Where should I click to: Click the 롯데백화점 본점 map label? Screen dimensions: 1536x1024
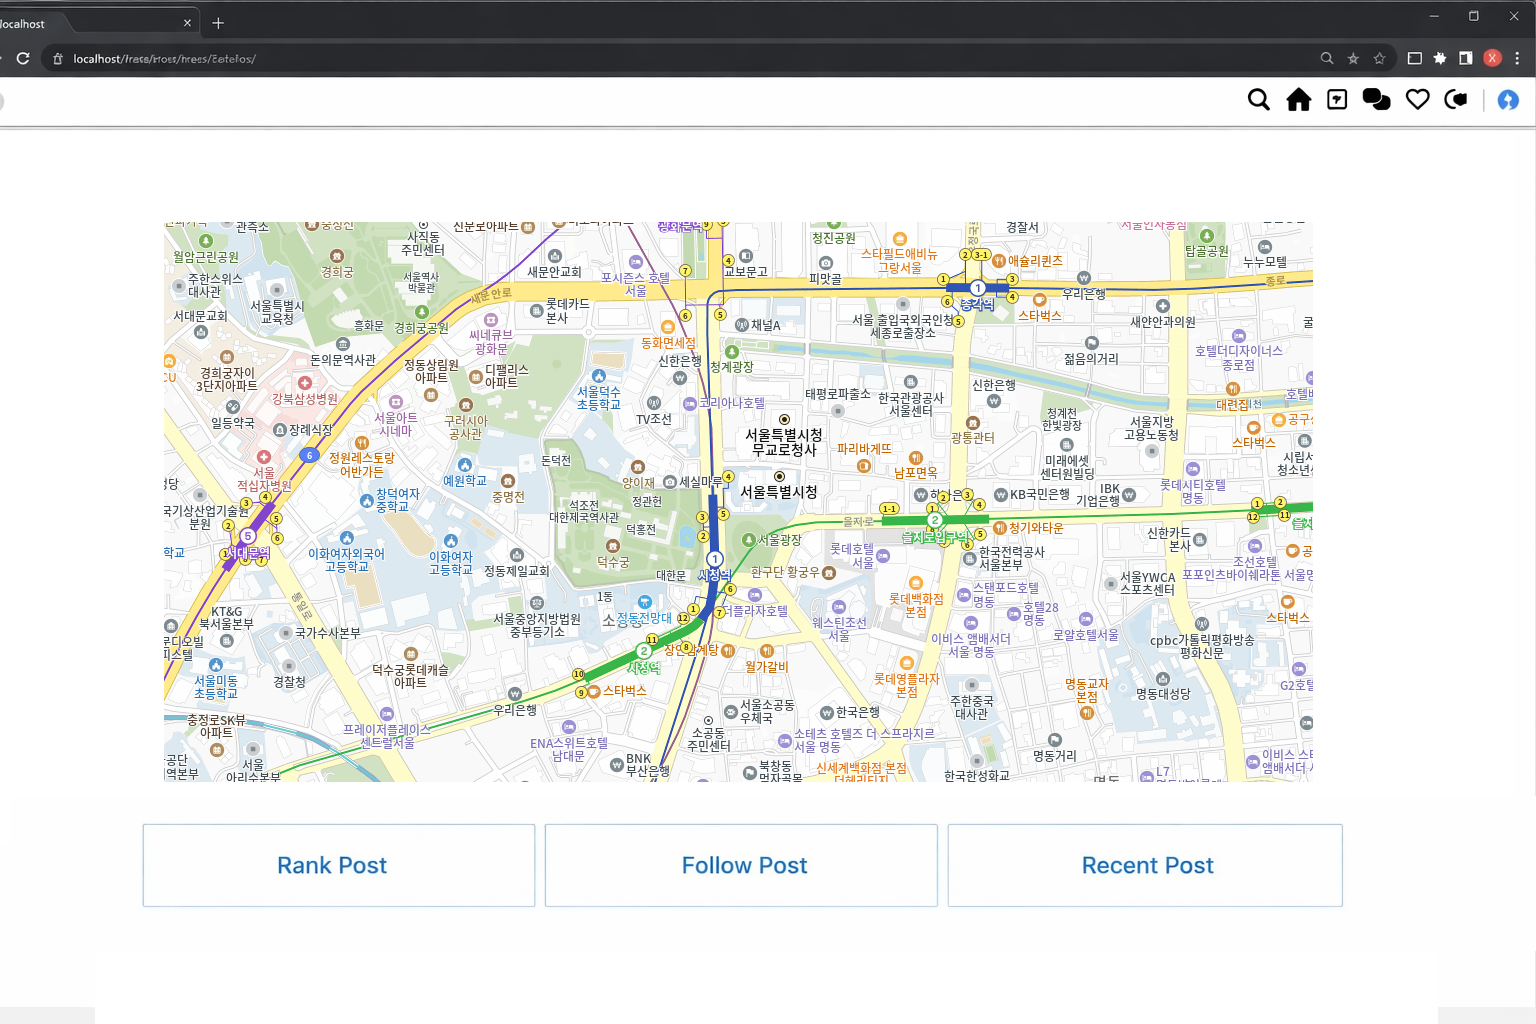(x=916, y=605)
